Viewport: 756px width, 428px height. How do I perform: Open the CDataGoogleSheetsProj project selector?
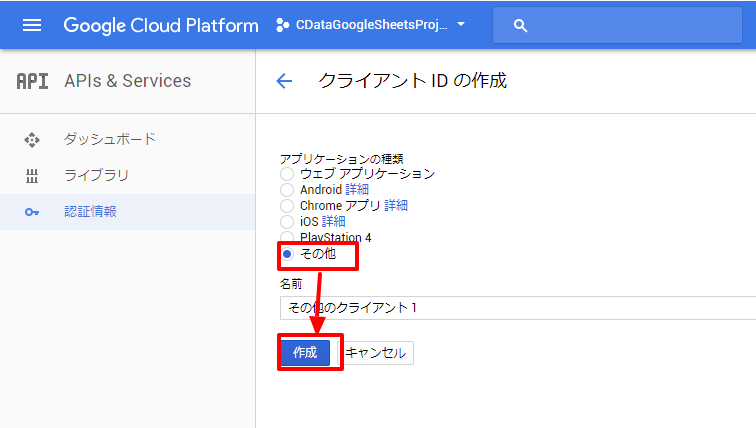[371, 25]
